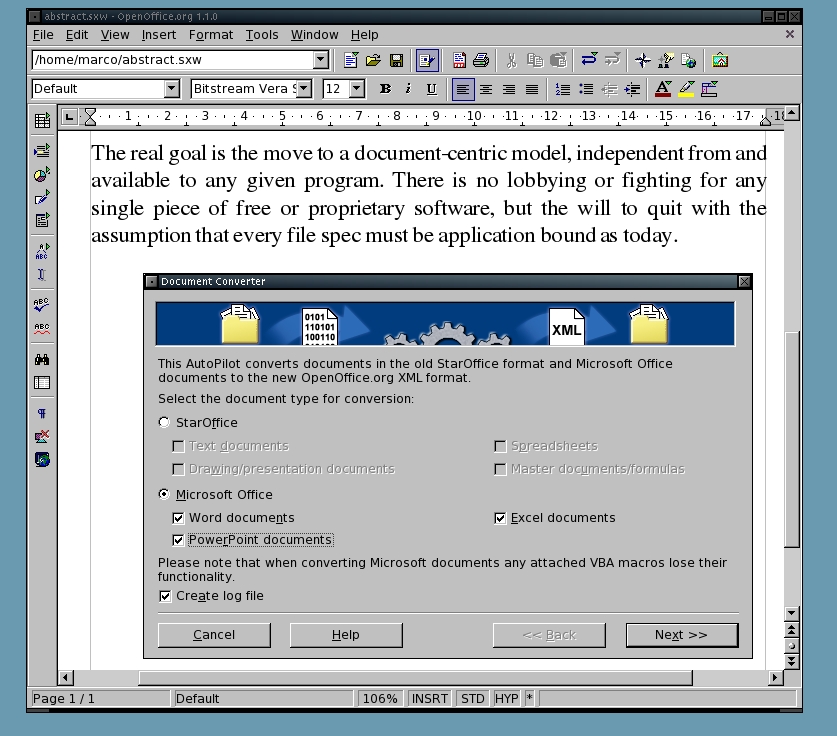Toggle Bold formatting in the toolbar
Screen dimensions: 837x736
[x=385, y=89]
